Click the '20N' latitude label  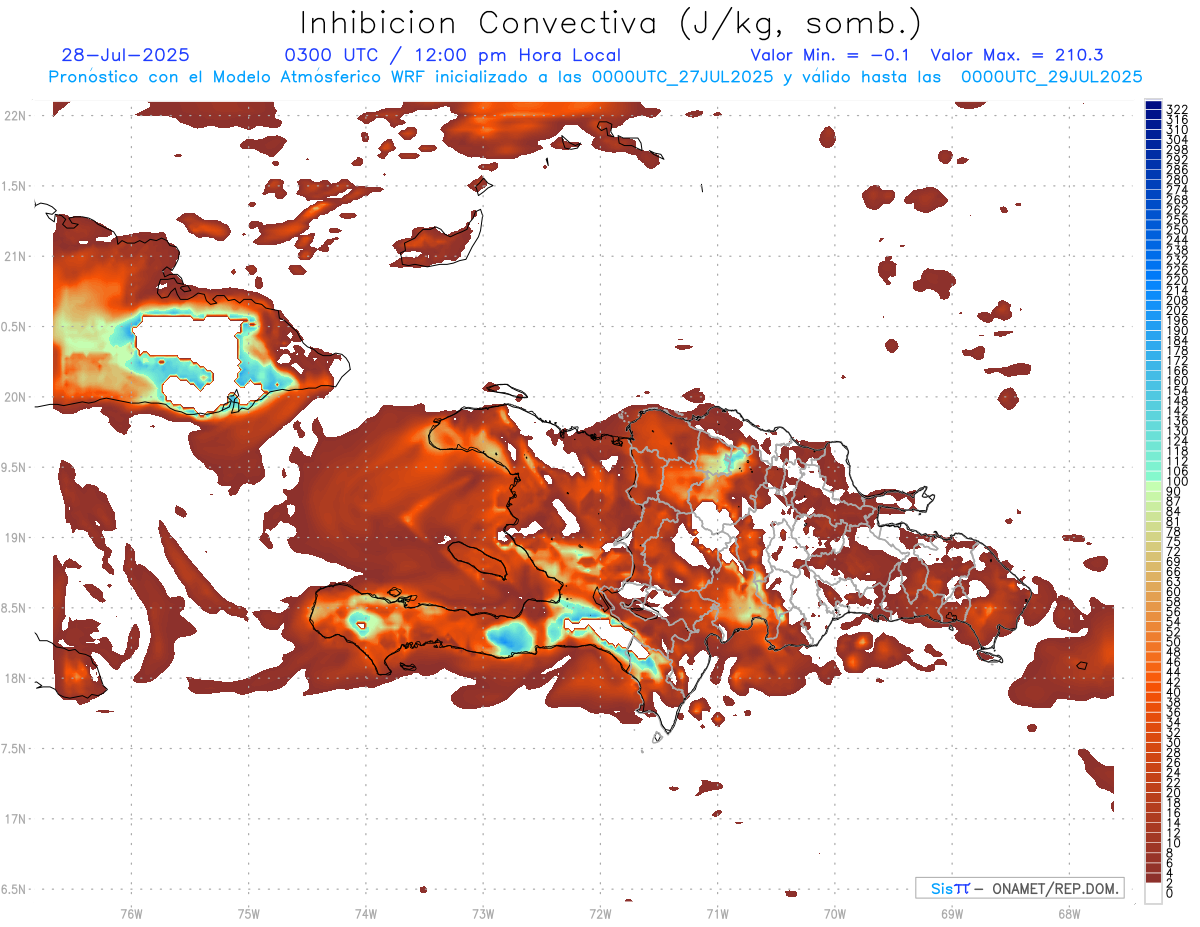point(15,397)
